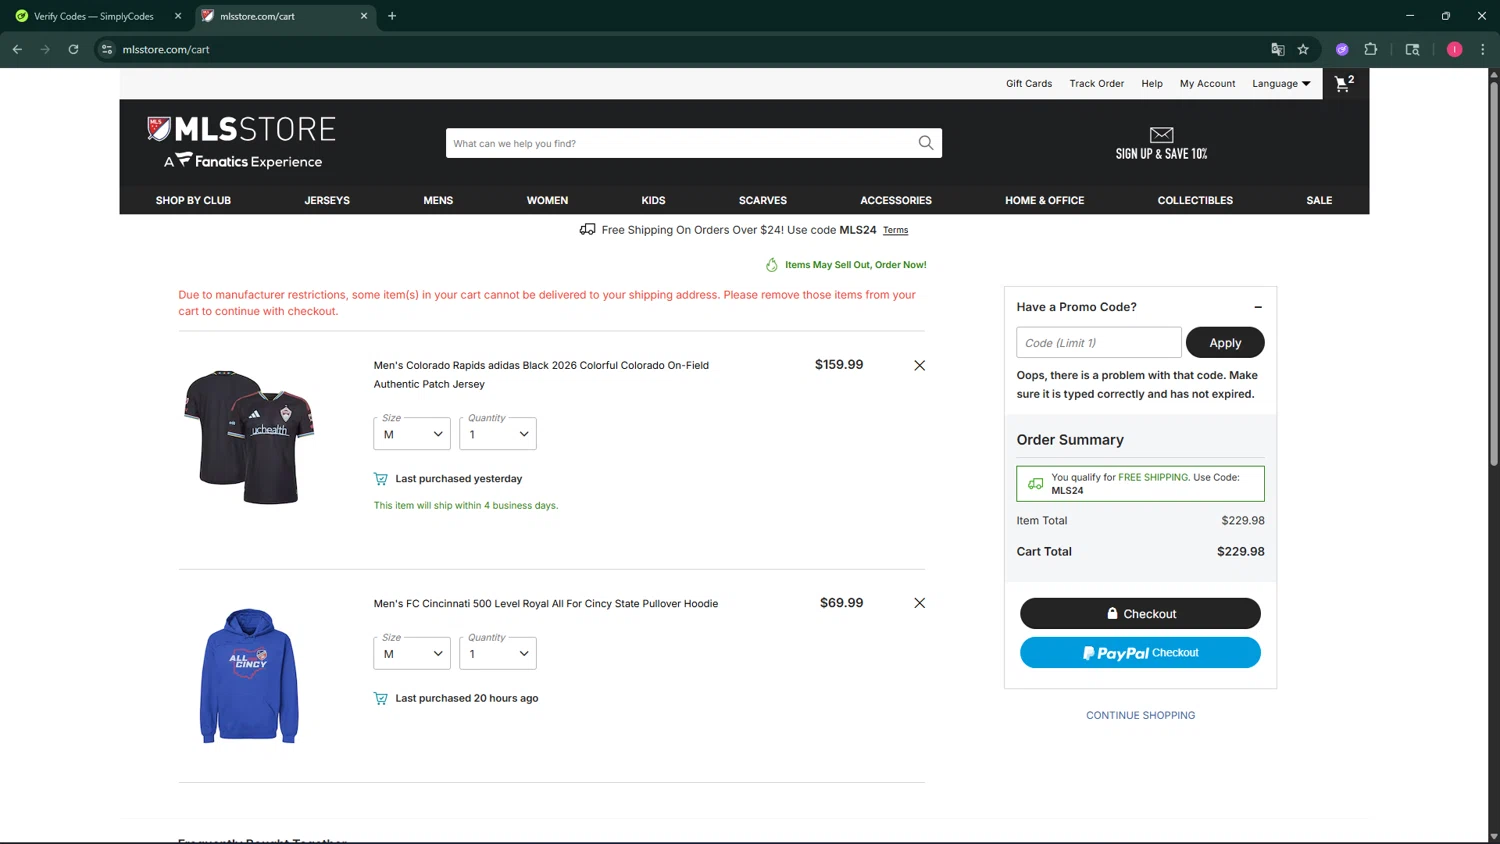The image size is (1500, 844).
Task: Go back using the browser back arrow
Action: tap(17, 49)
